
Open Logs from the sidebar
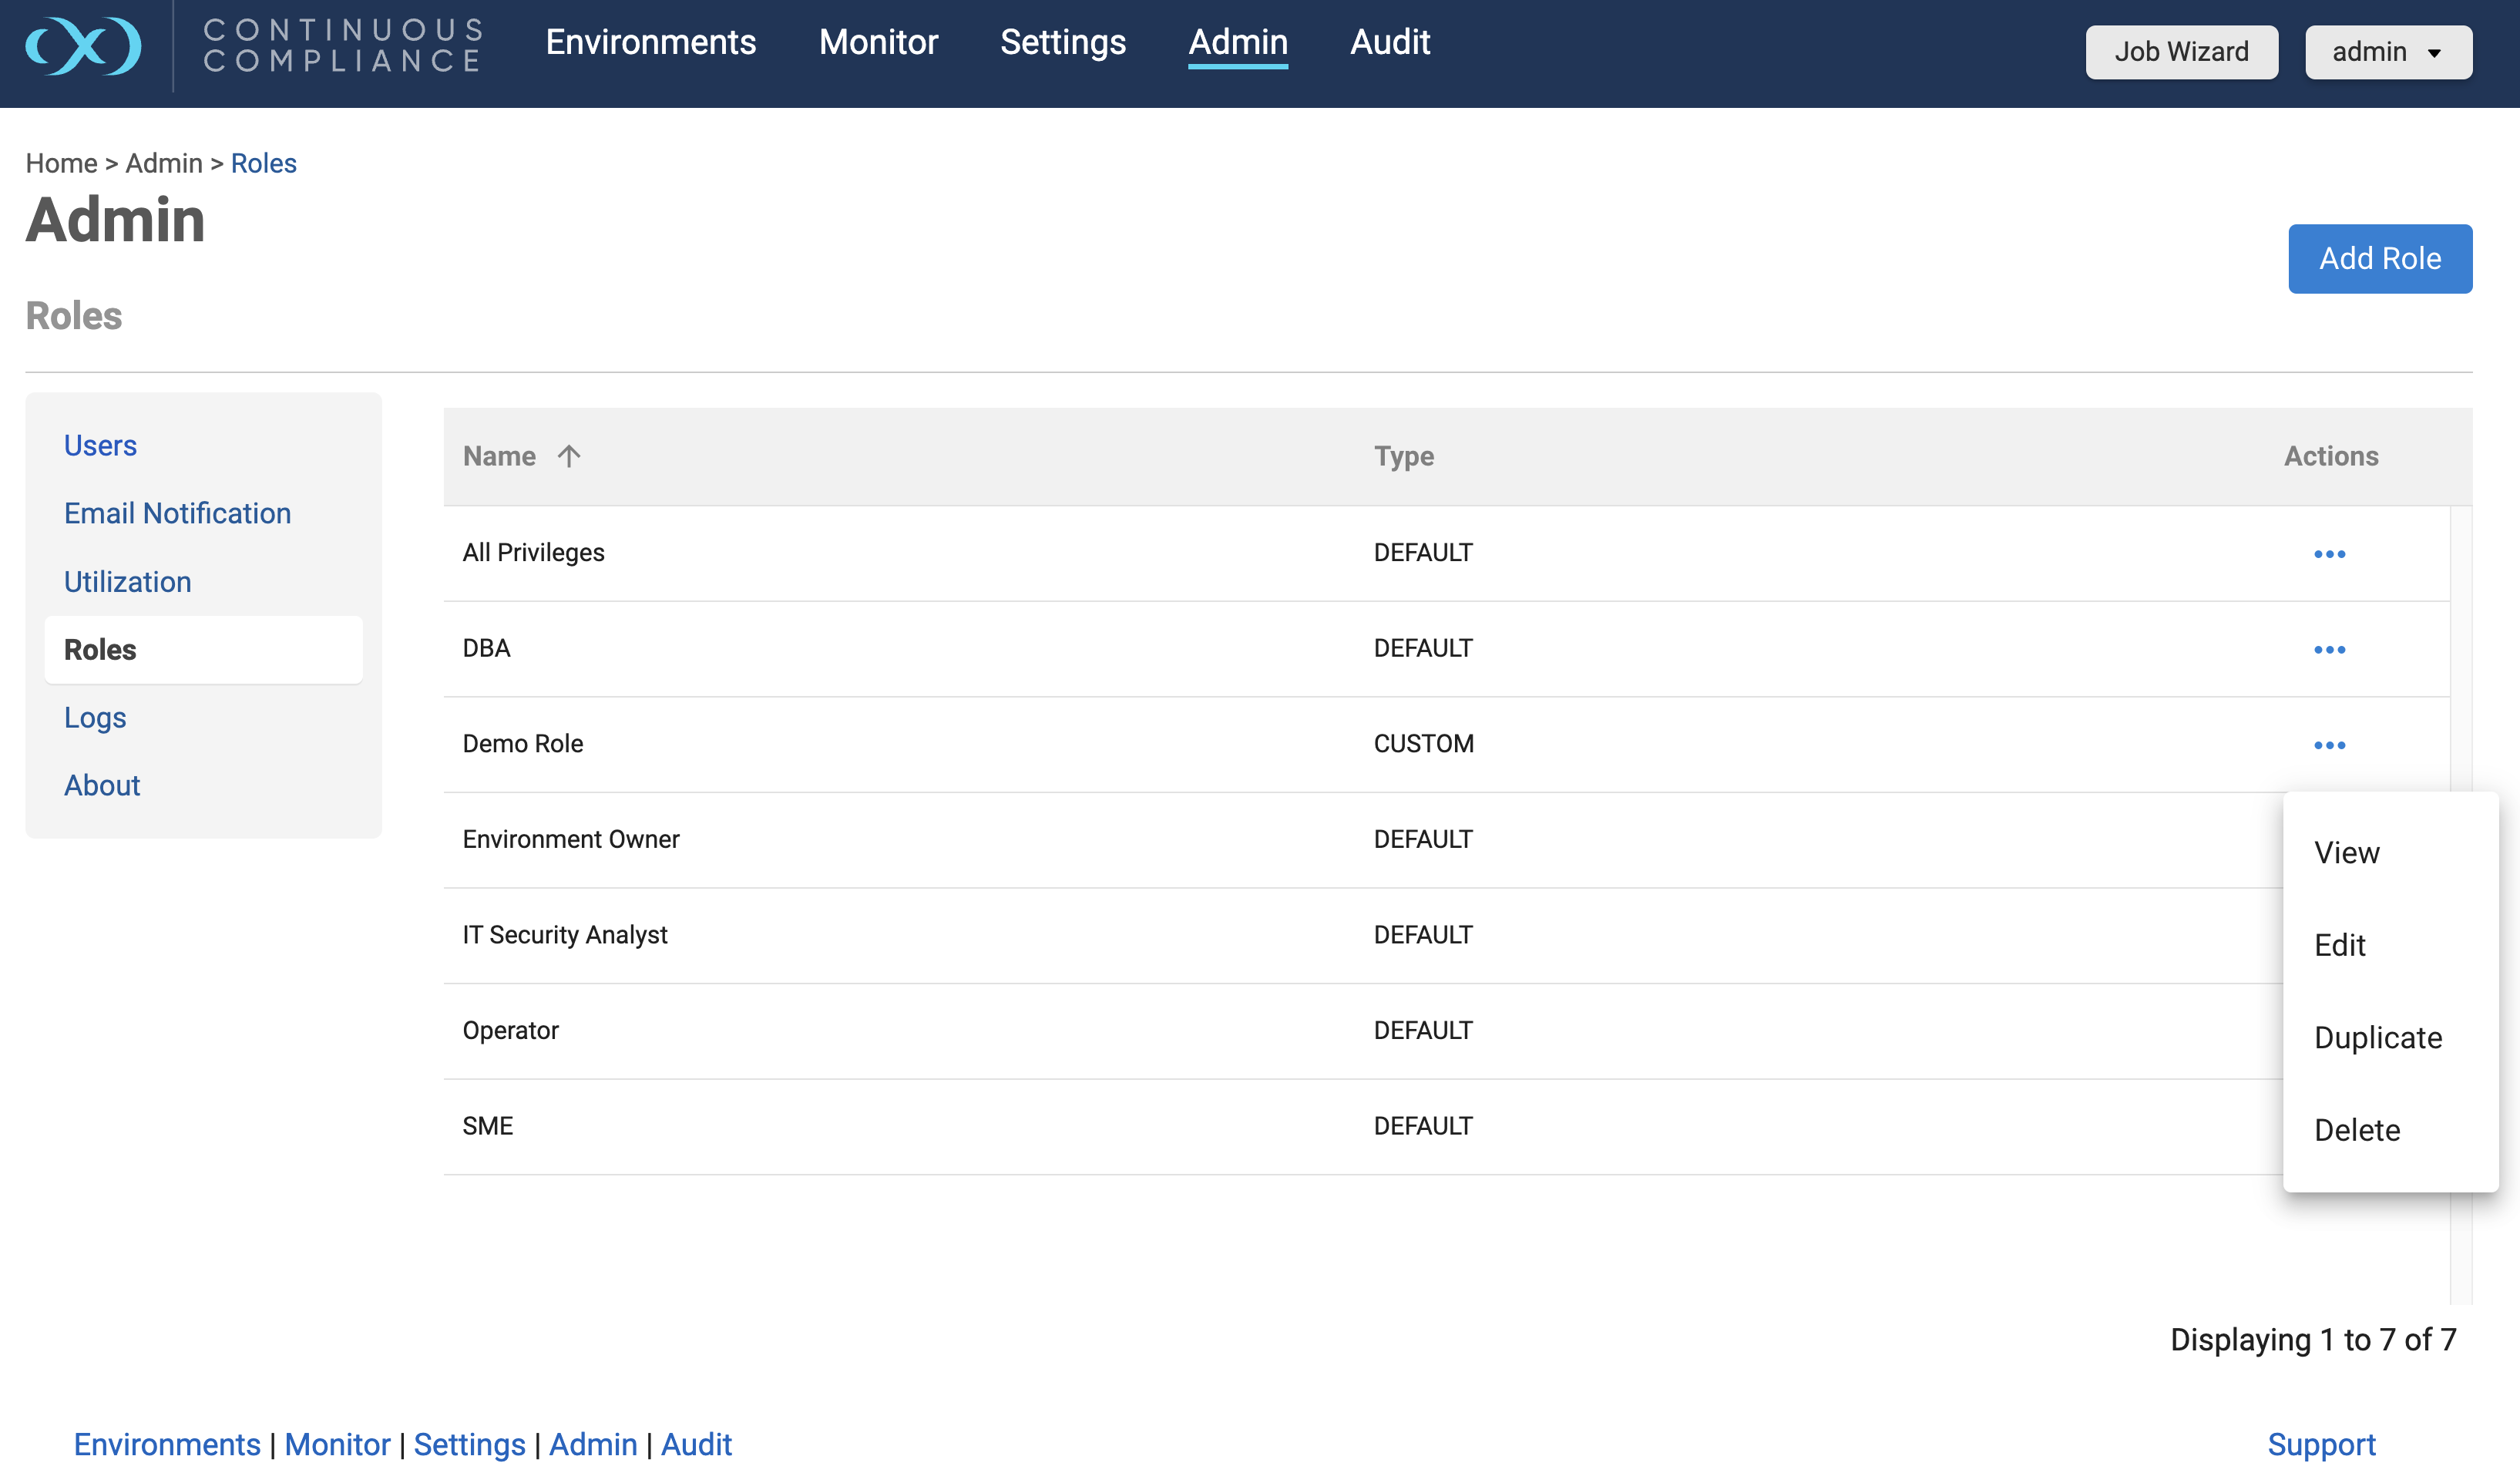pos(95,718)
